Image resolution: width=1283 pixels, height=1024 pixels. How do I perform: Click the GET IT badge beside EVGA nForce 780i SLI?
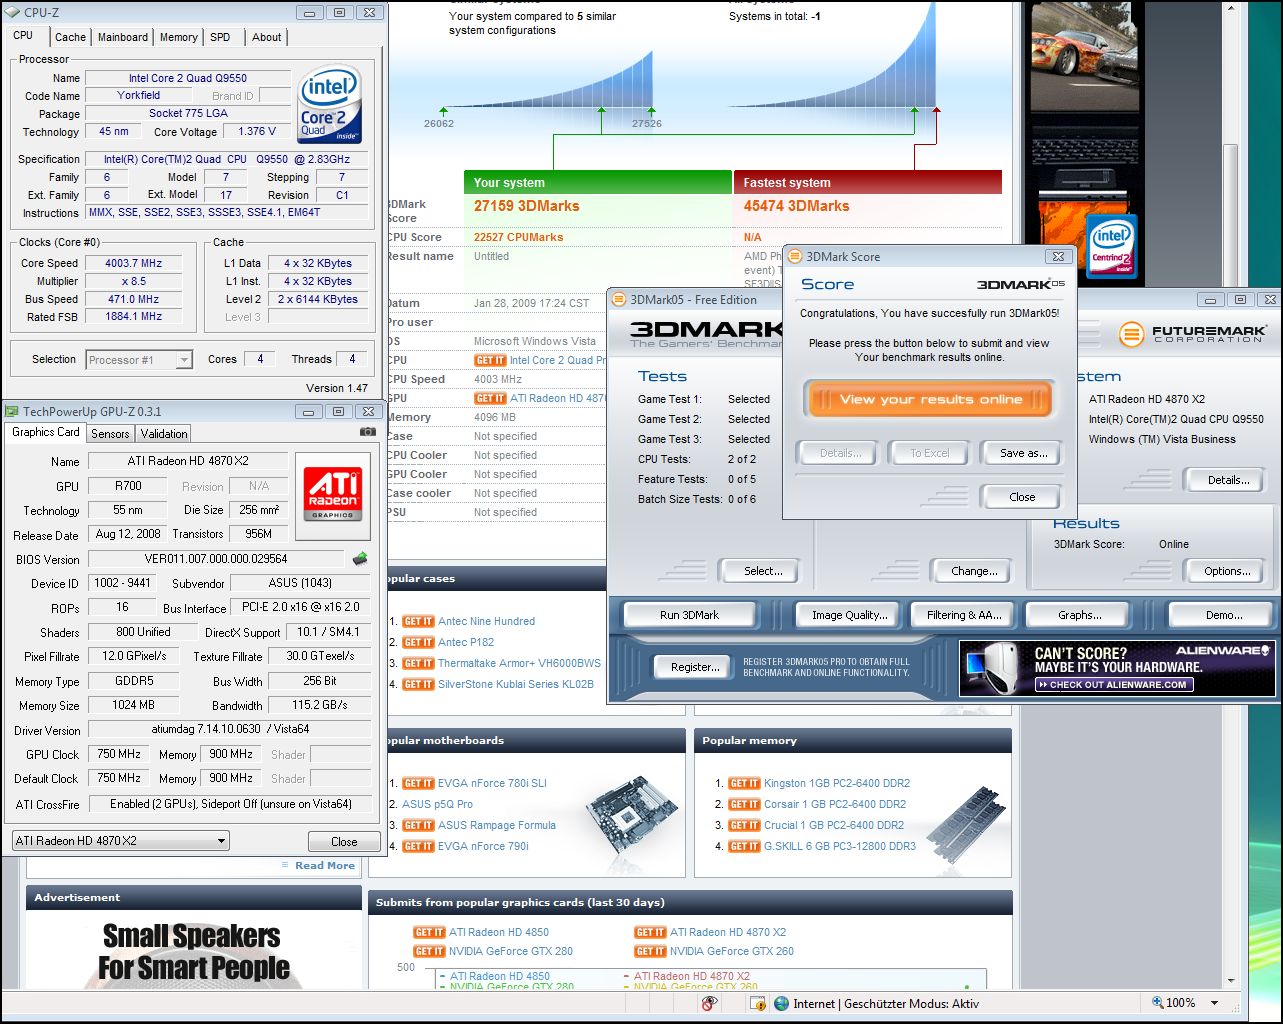[x=418, y=784]
